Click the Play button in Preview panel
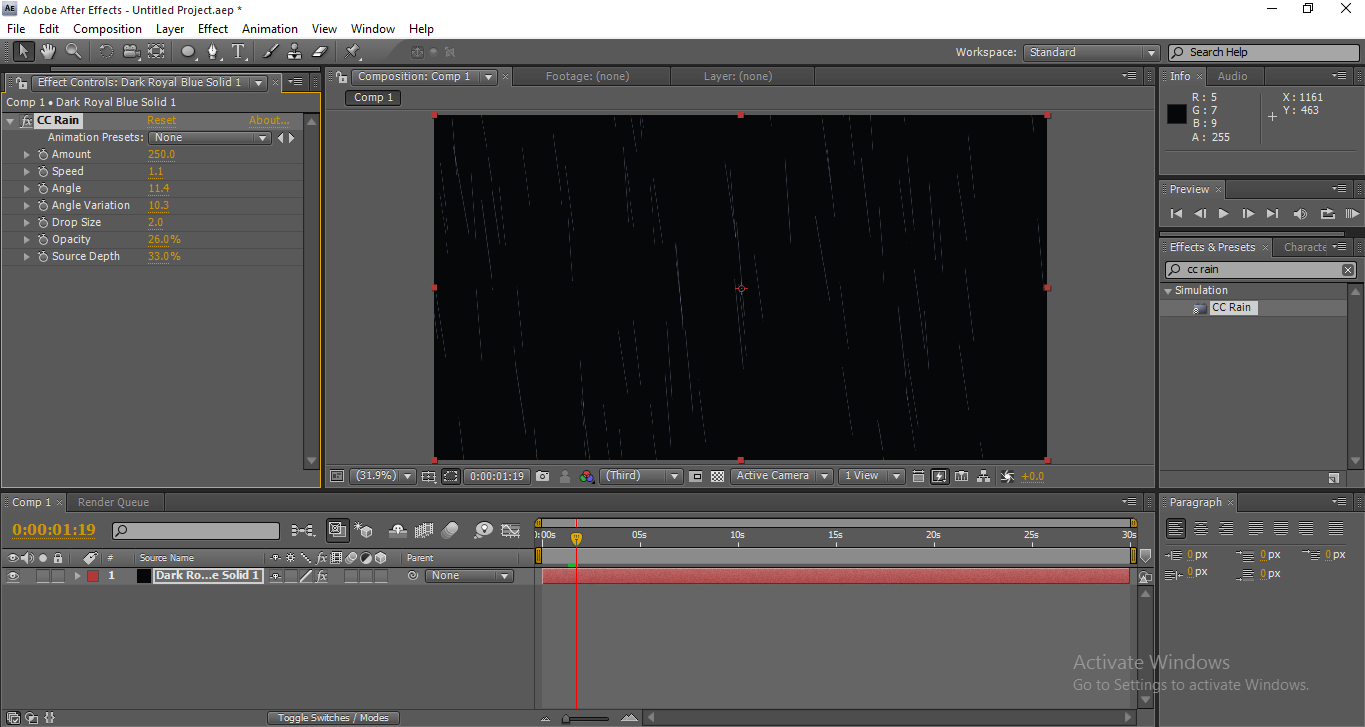Viewport: 1365px width, 727px height. click(x=1223, y=214)
